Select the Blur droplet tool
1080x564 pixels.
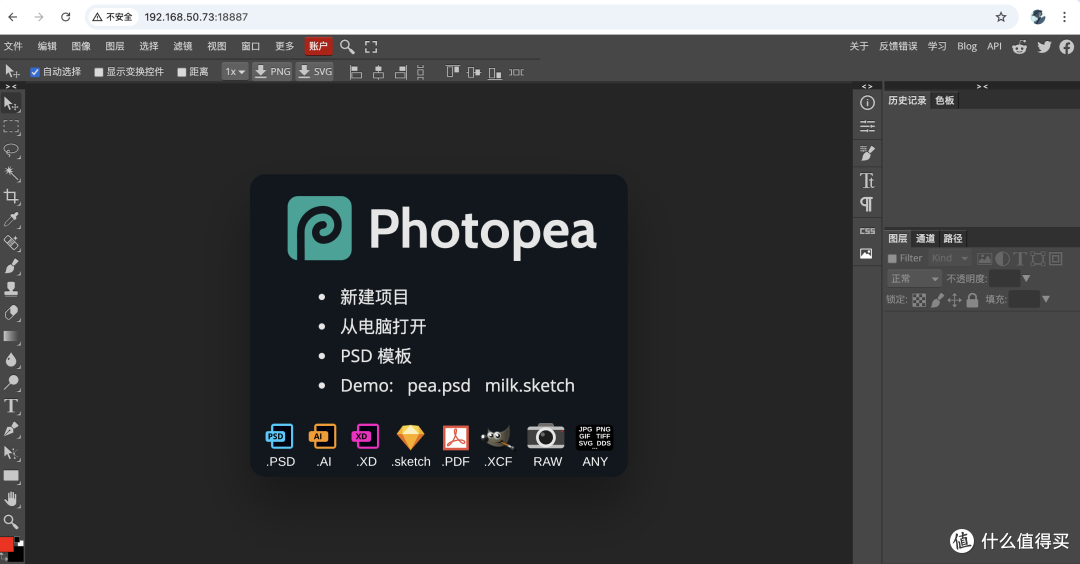(x=11, y=359)
